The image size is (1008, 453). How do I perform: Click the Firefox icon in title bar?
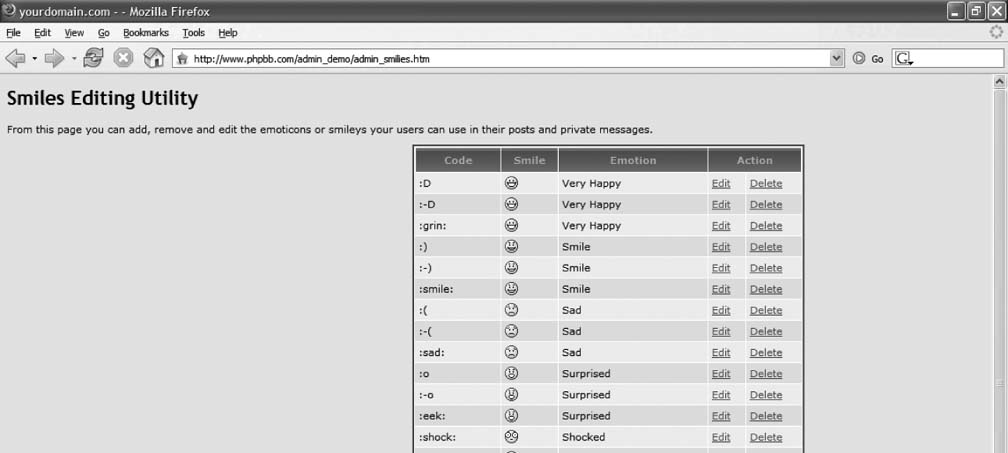coord(9,9)
